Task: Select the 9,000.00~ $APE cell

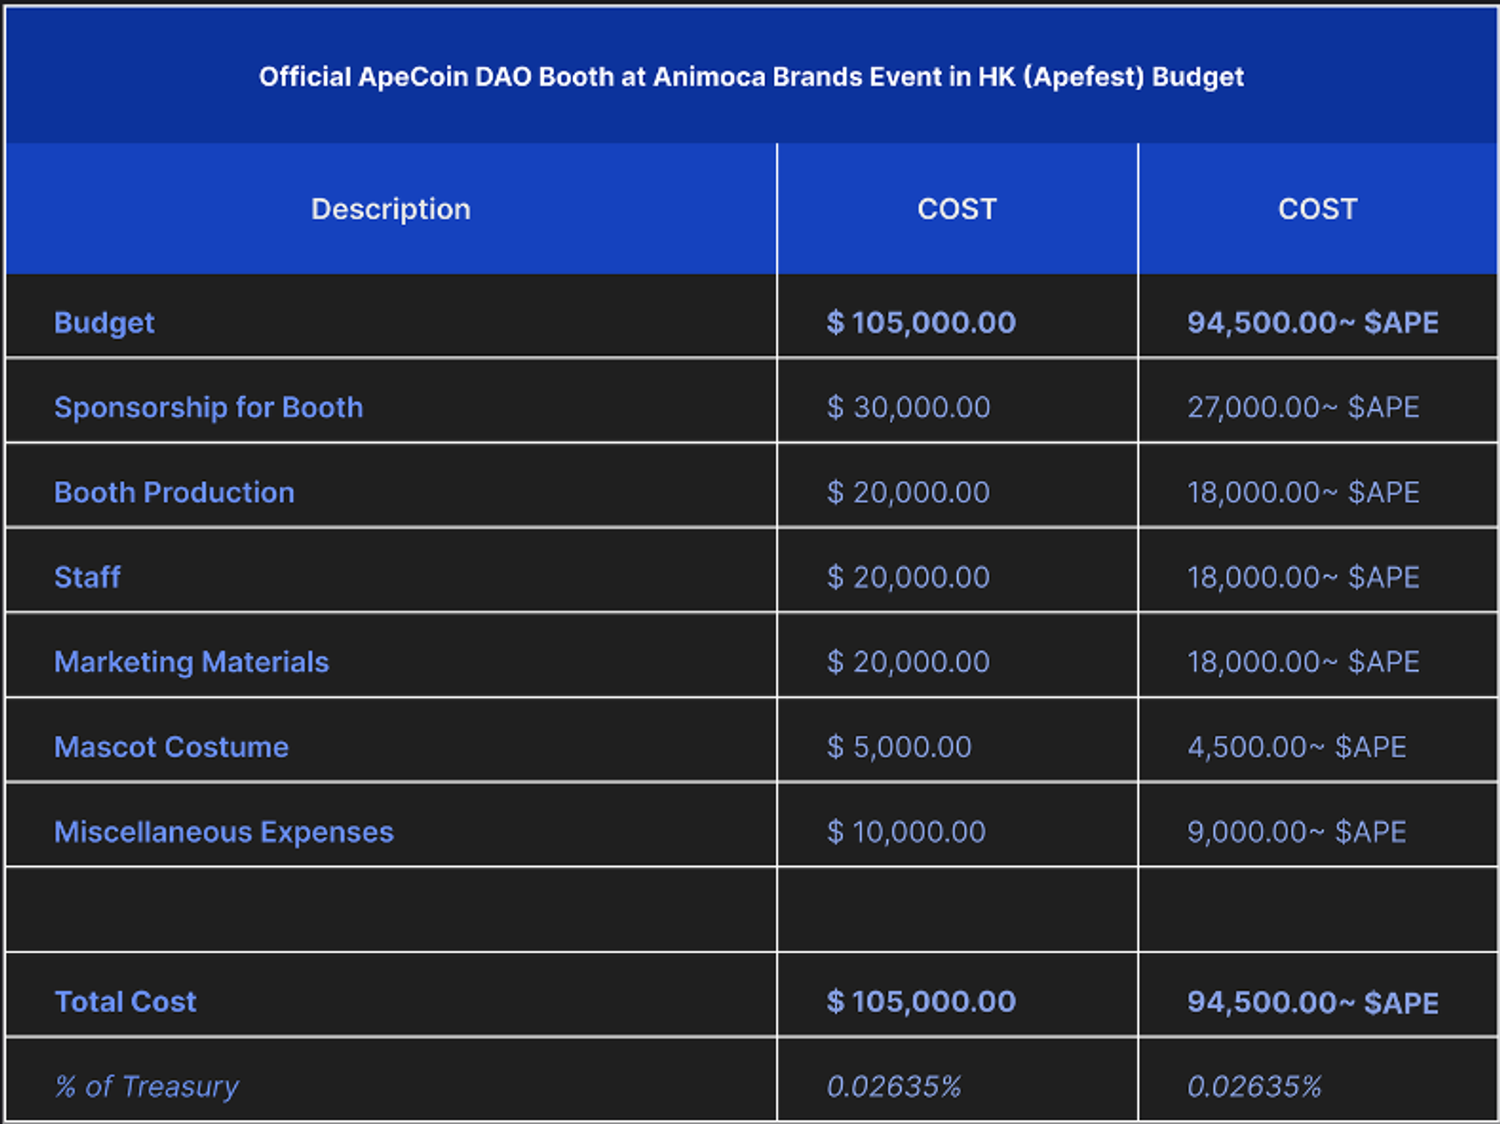Action: coord(1296,832)
